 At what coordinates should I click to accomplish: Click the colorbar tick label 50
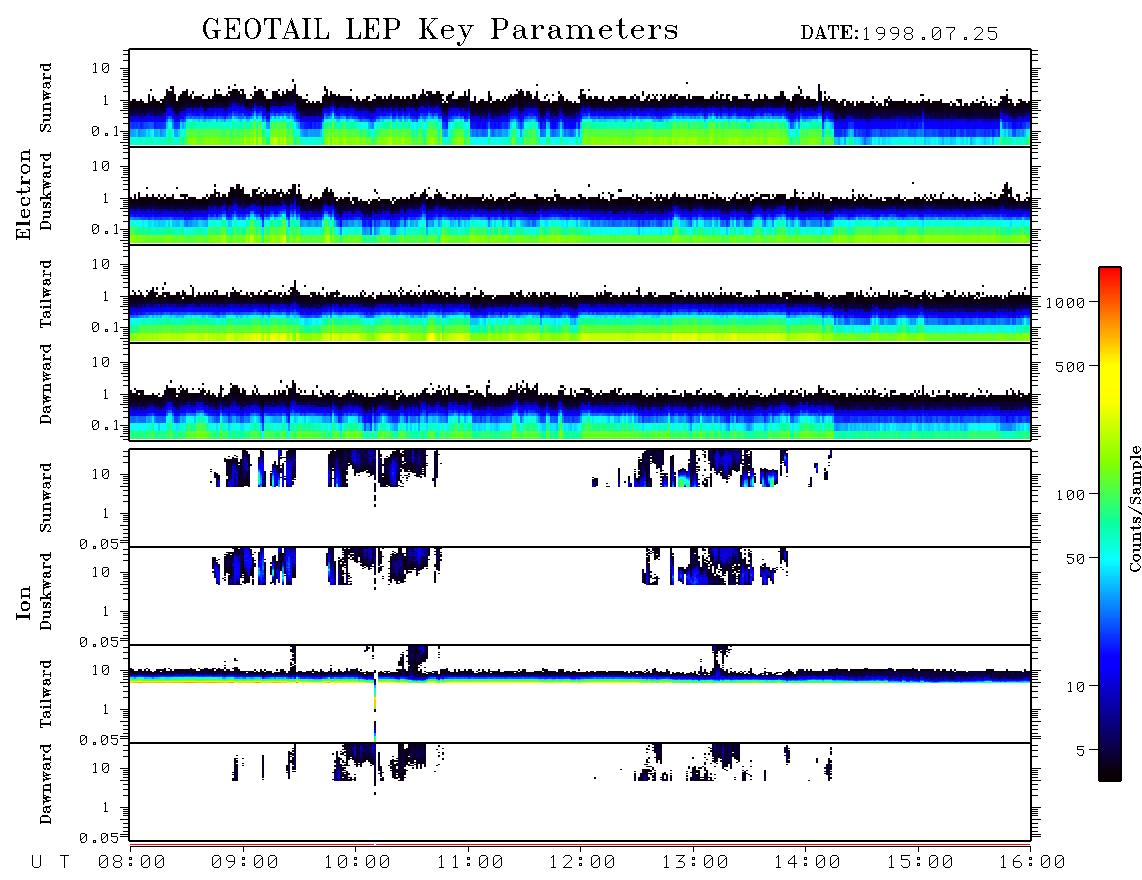tap(1075, 559)
